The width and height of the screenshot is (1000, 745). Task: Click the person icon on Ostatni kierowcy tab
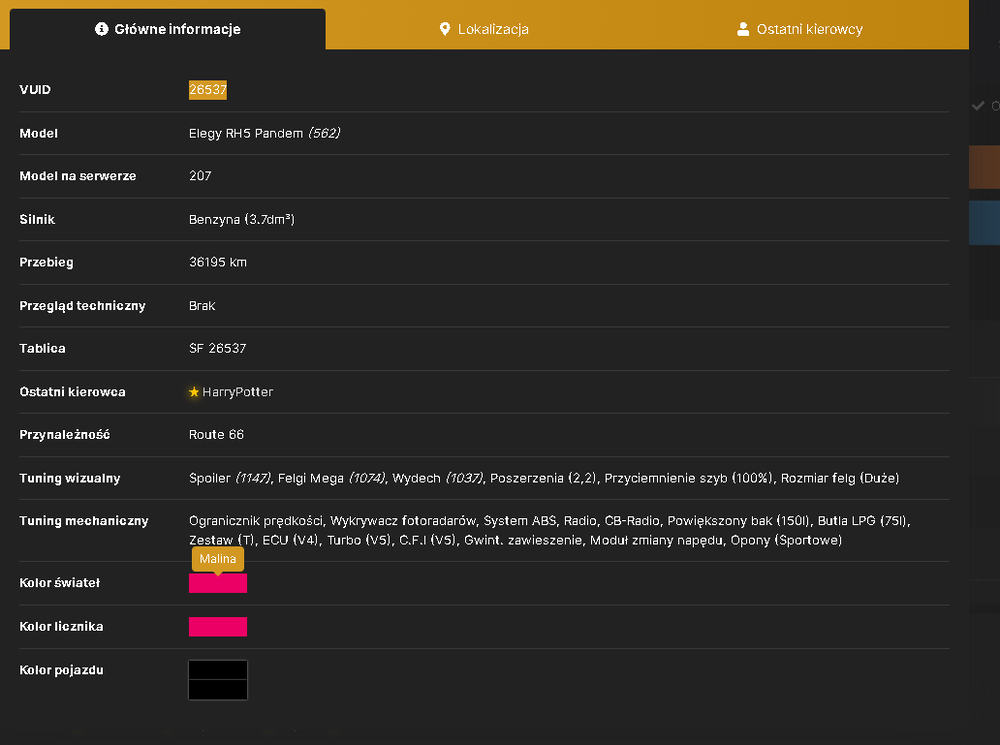pos(743,29)
